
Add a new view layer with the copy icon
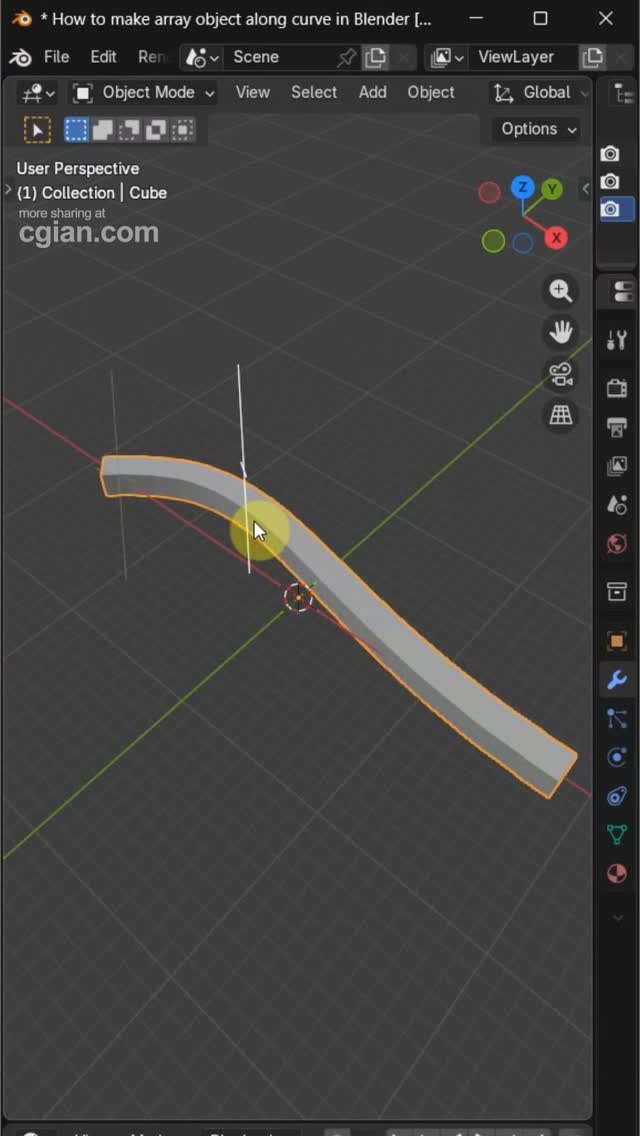(593, 57)
